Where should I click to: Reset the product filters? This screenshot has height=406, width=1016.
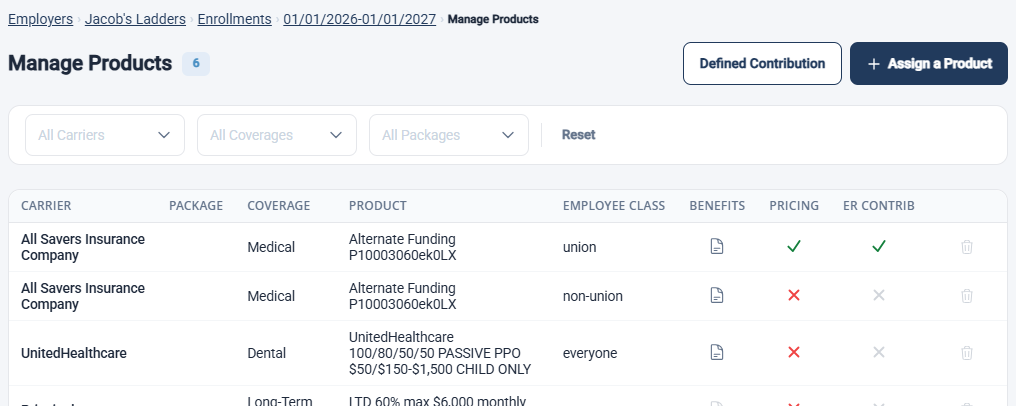coord(579,135)
